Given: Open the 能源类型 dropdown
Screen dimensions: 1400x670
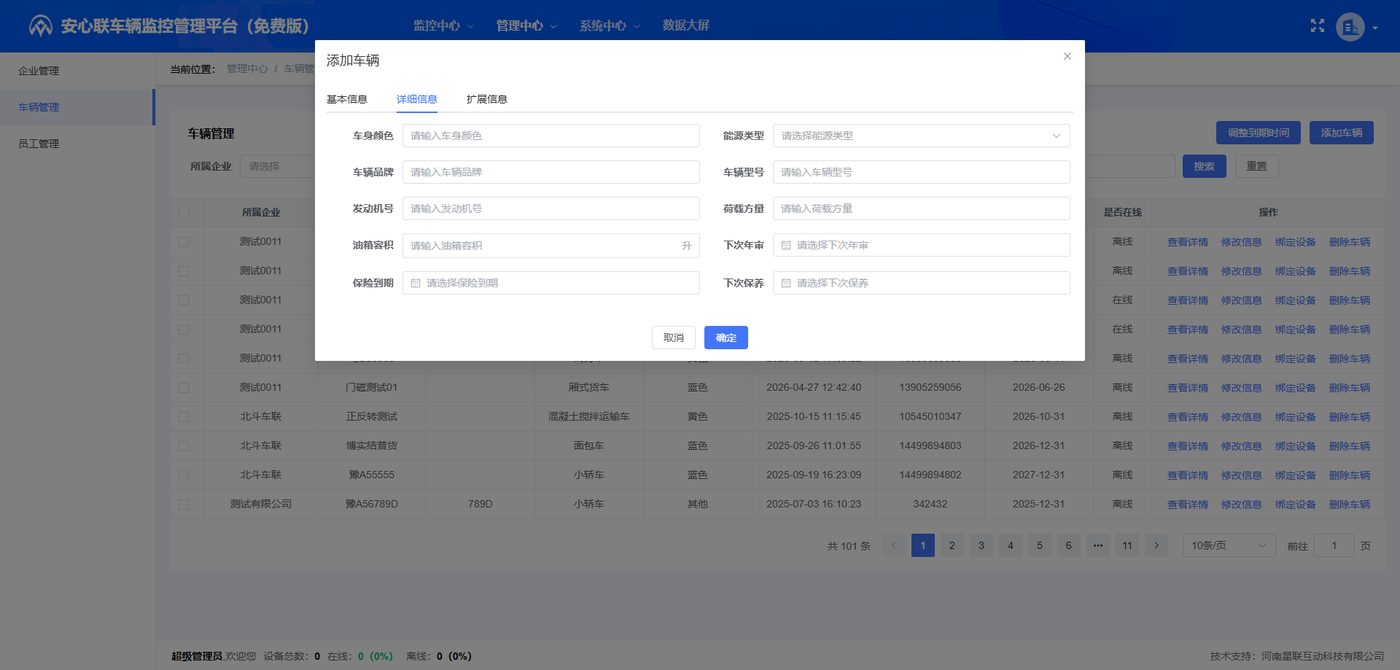Looking at the screenshot, I should click(921, 136).
